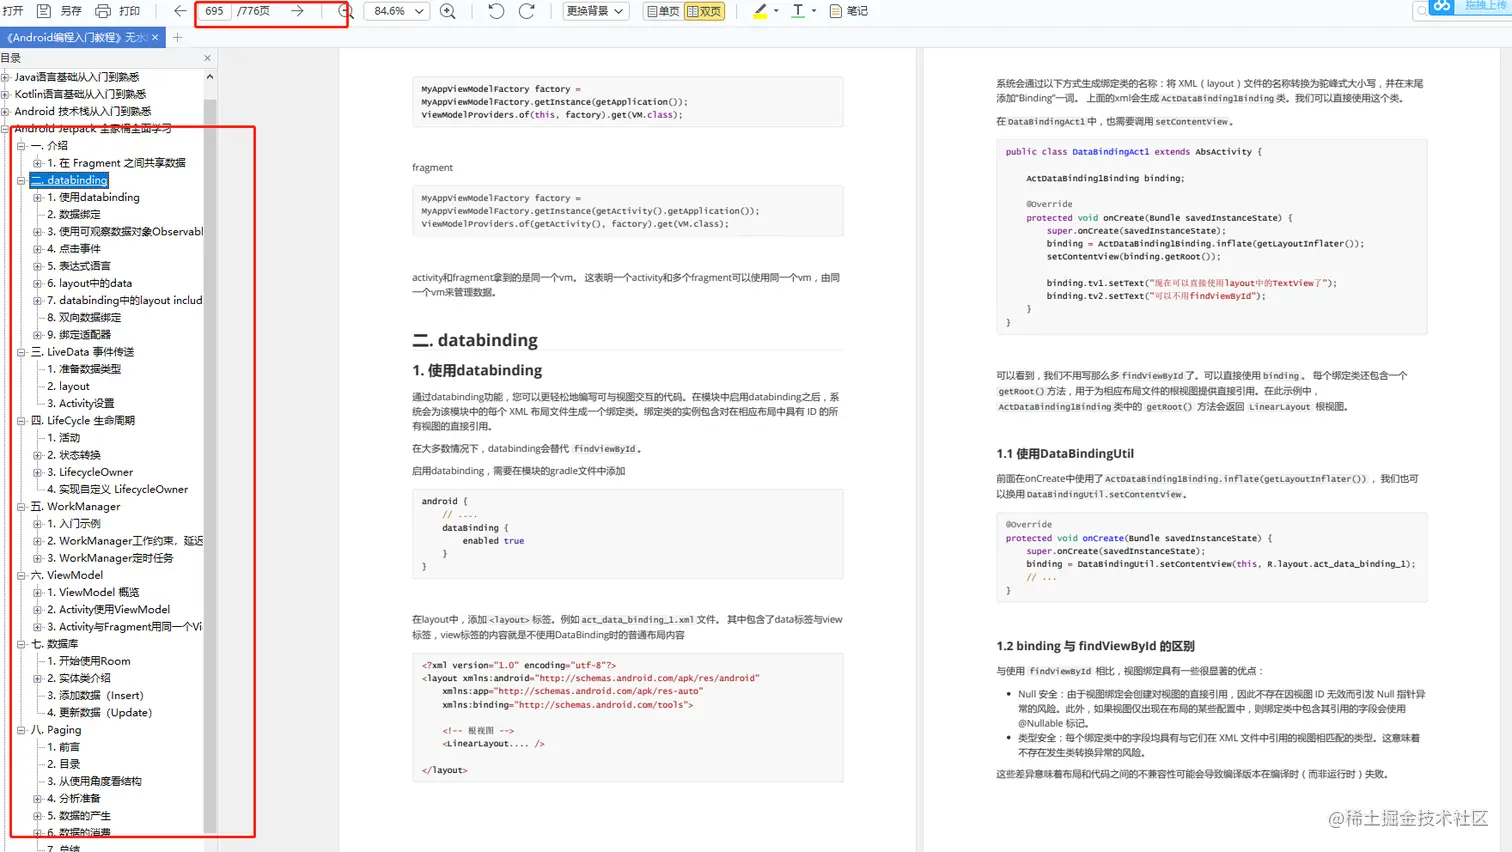This screenshot has width=1512, height=852.
Task: Go to previous page with left arrow
Action: click(x=180, y=11)
